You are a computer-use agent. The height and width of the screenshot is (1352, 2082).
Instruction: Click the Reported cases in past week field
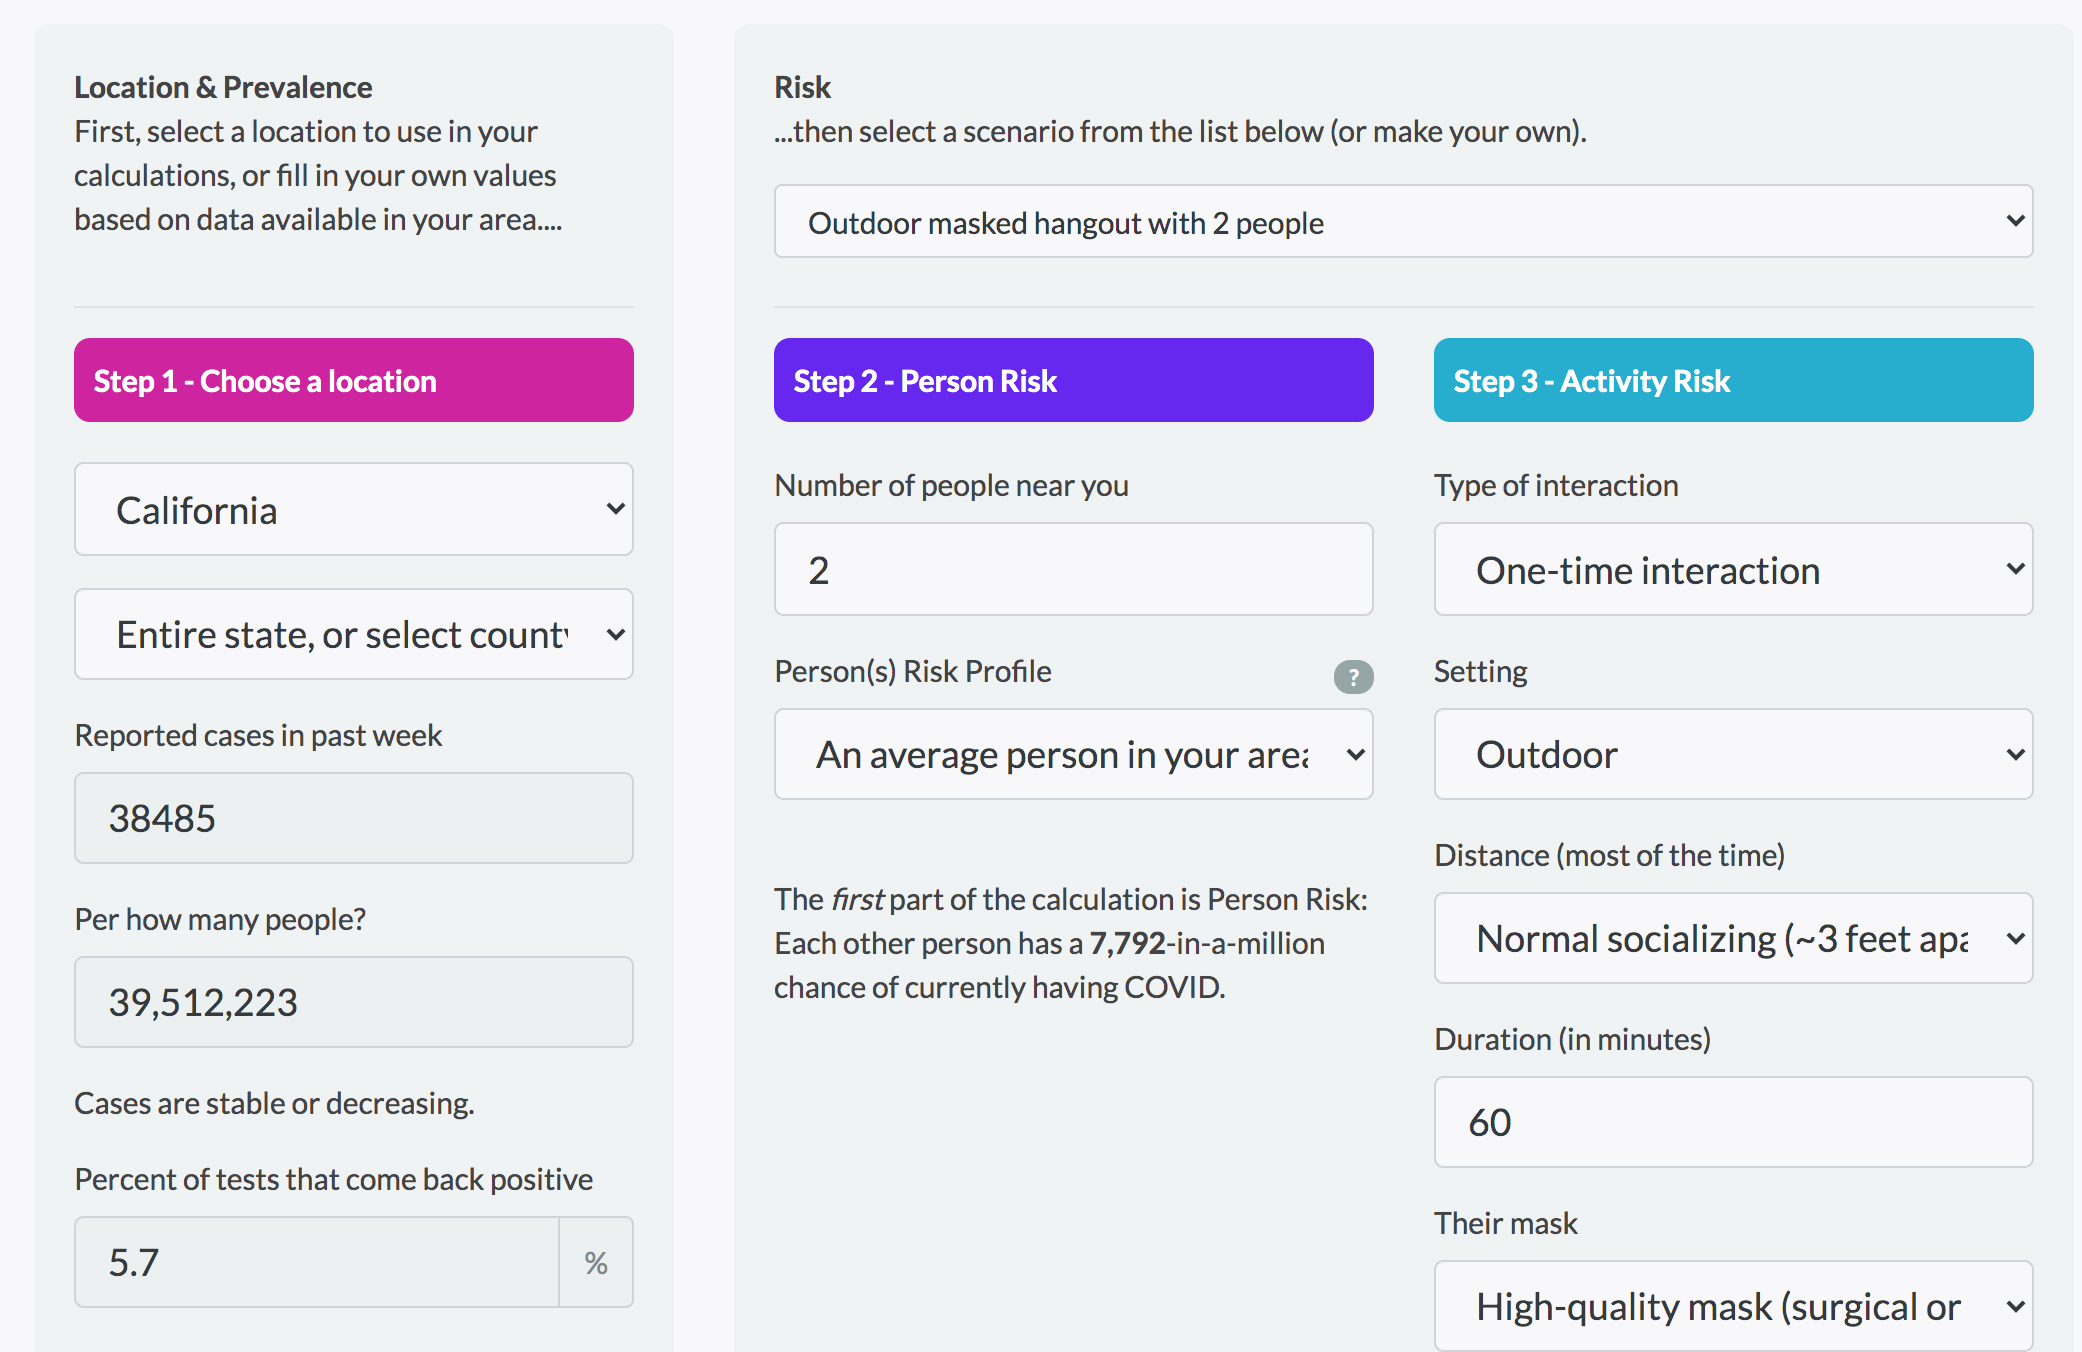point(354,818)
